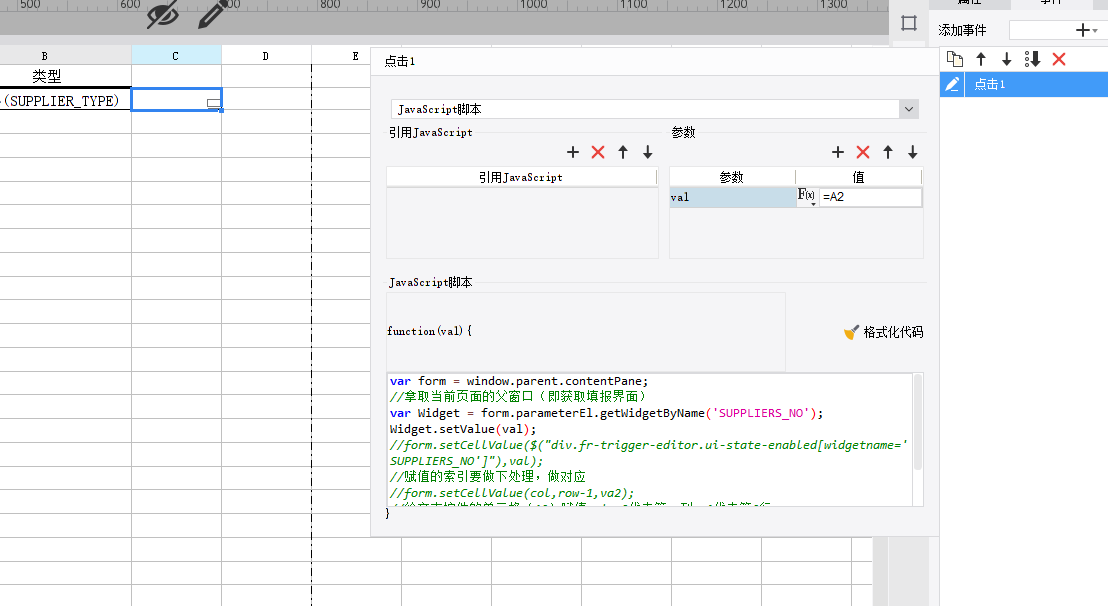The image size is (1108, 606).
Task: Click the =A2 value input field
Action: (870, 197)
